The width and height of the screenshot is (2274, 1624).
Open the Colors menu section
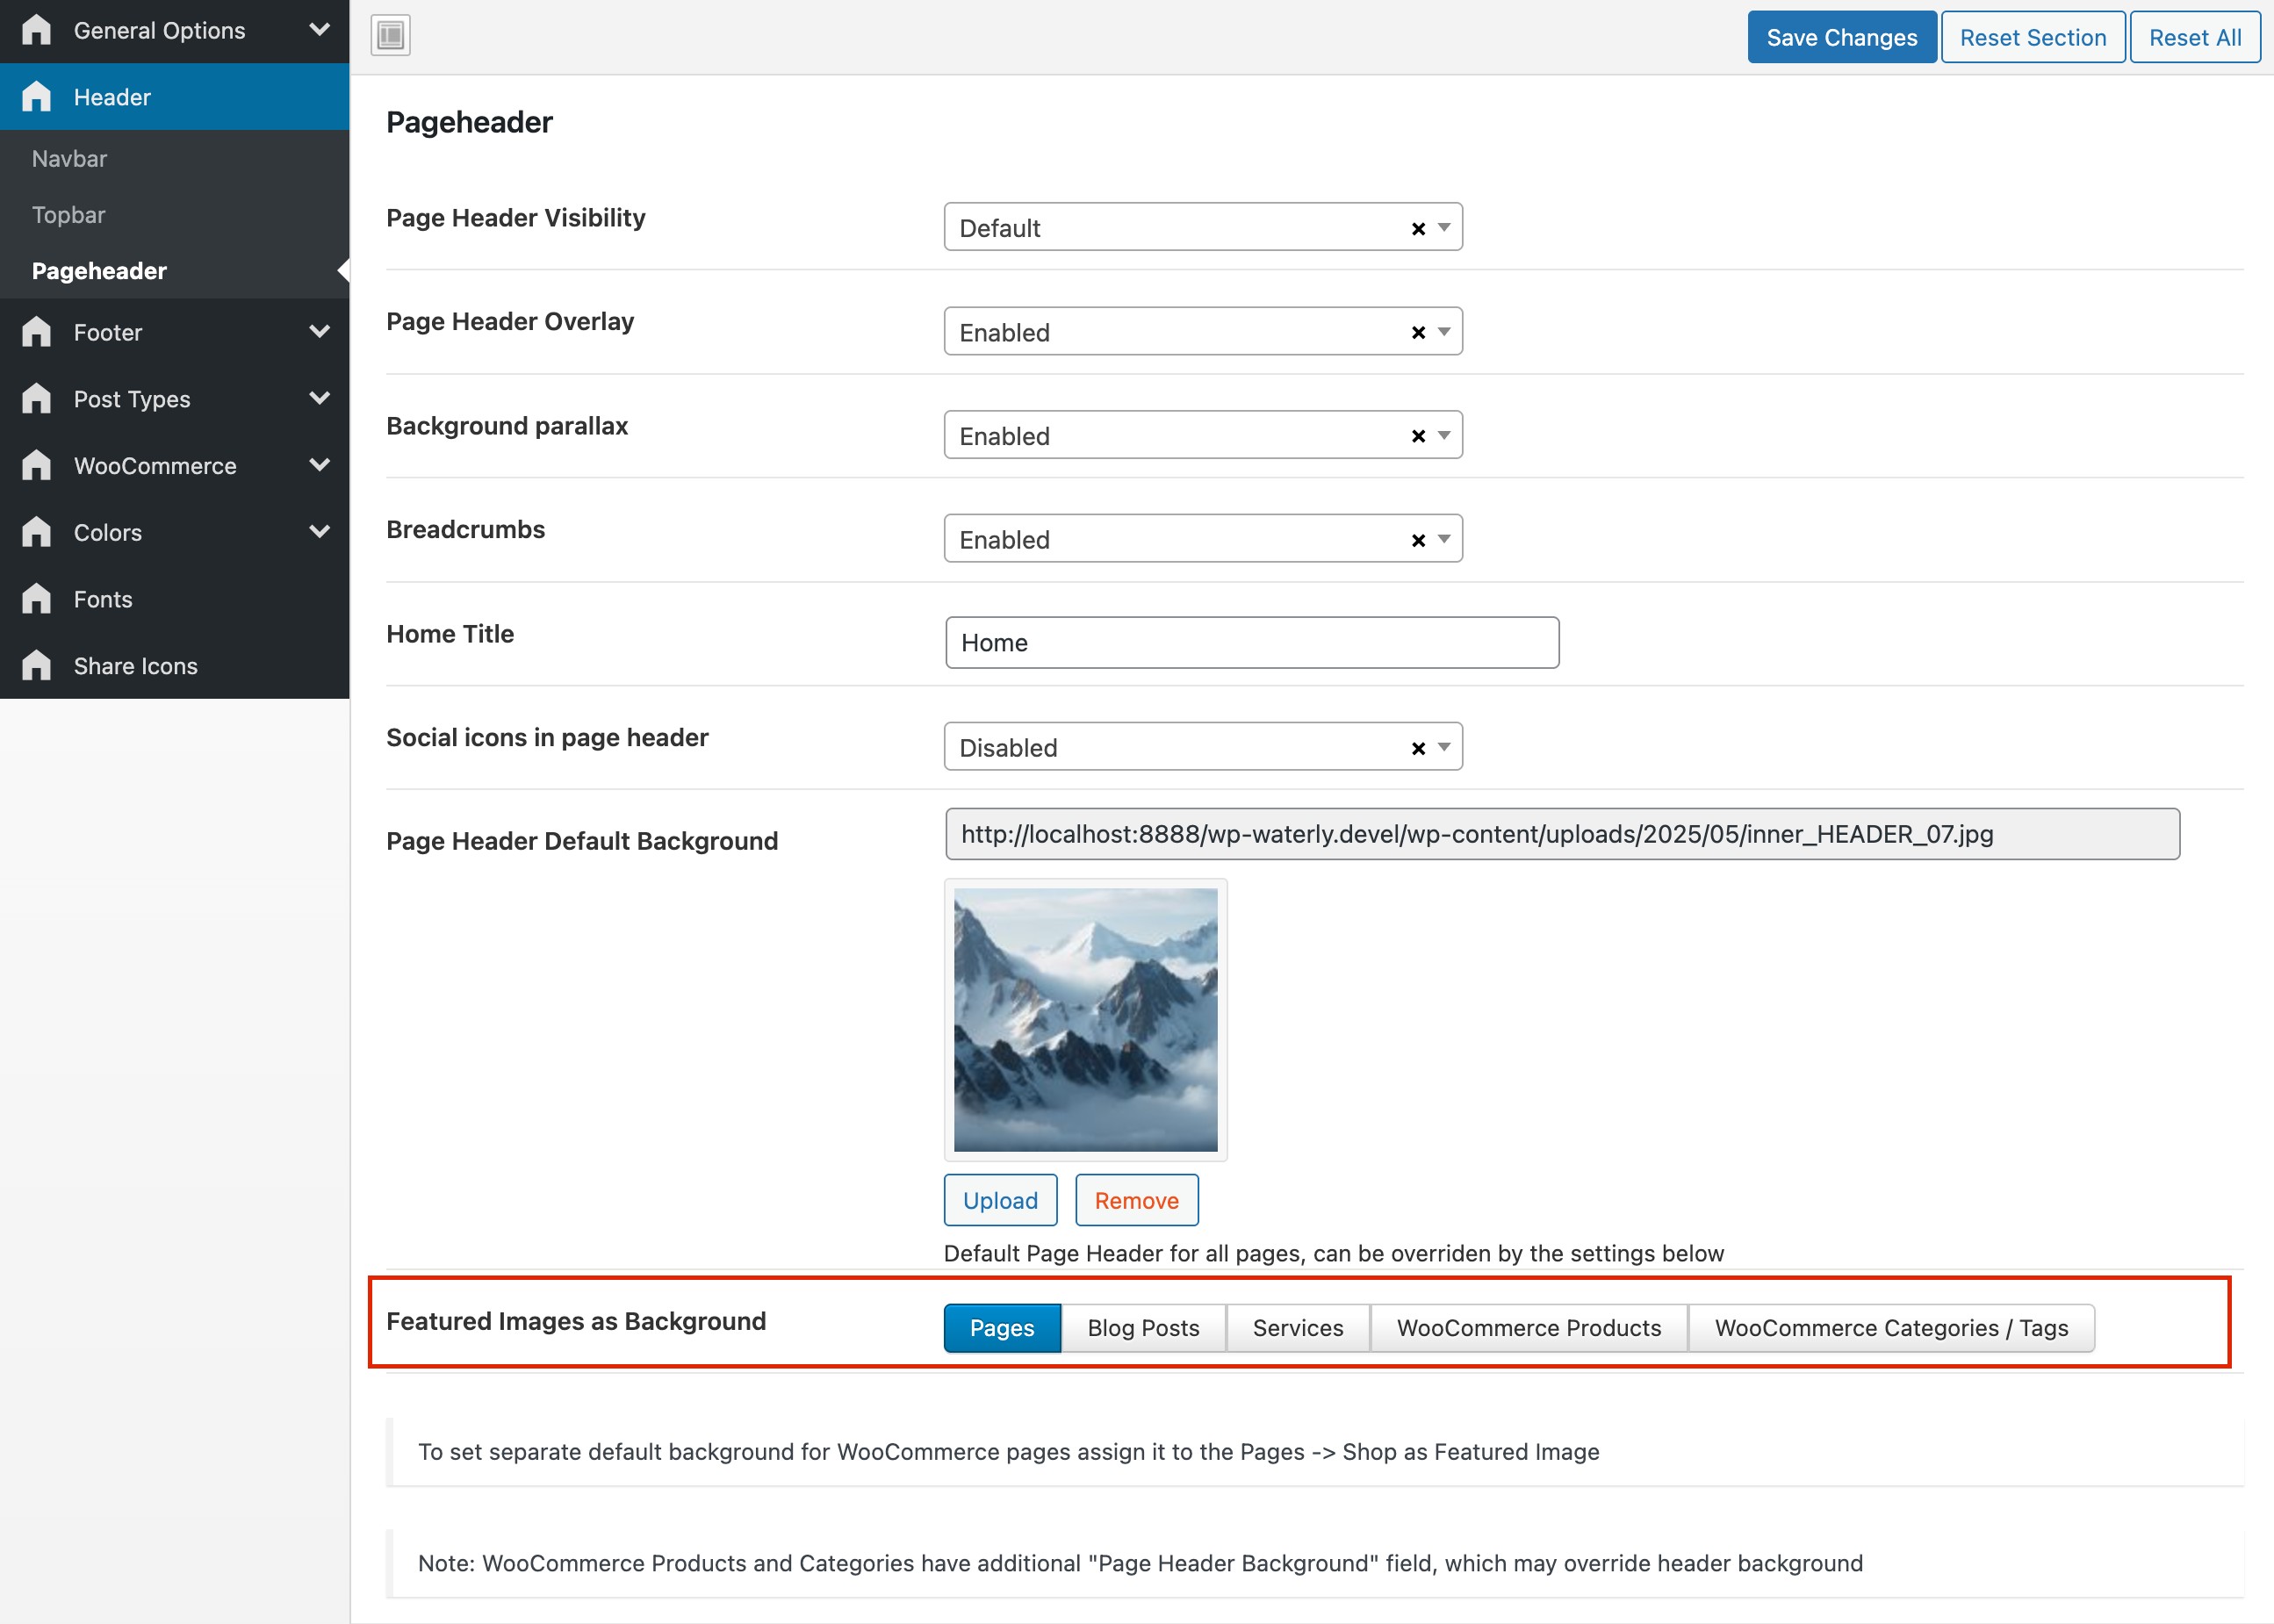[175, 532]
